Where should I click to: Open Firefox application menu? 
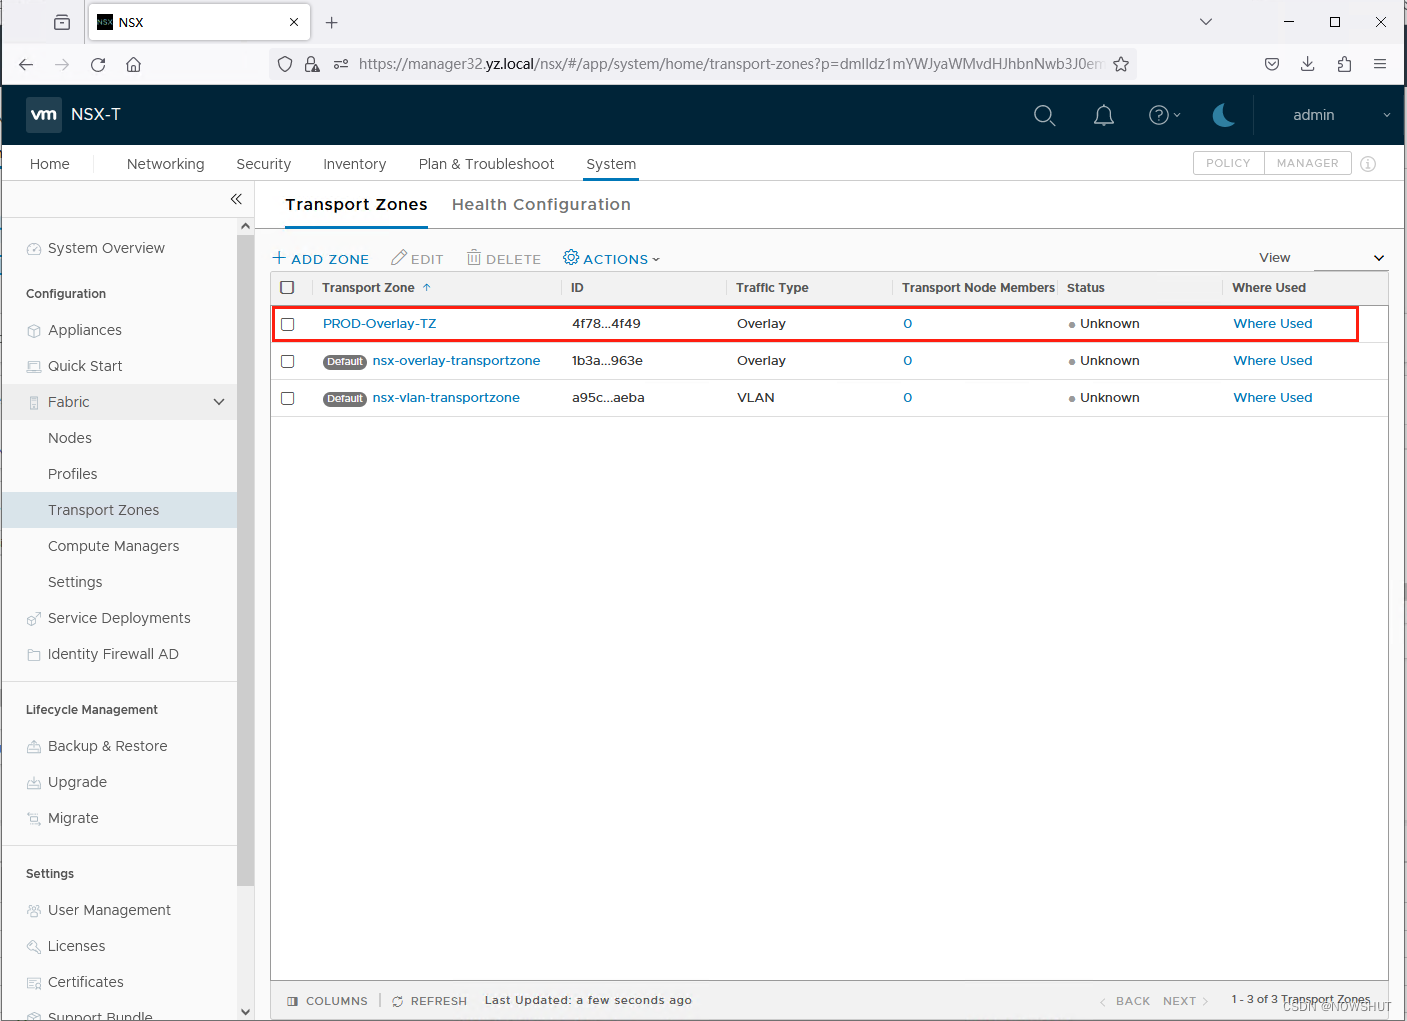(x=1380, y=64)
